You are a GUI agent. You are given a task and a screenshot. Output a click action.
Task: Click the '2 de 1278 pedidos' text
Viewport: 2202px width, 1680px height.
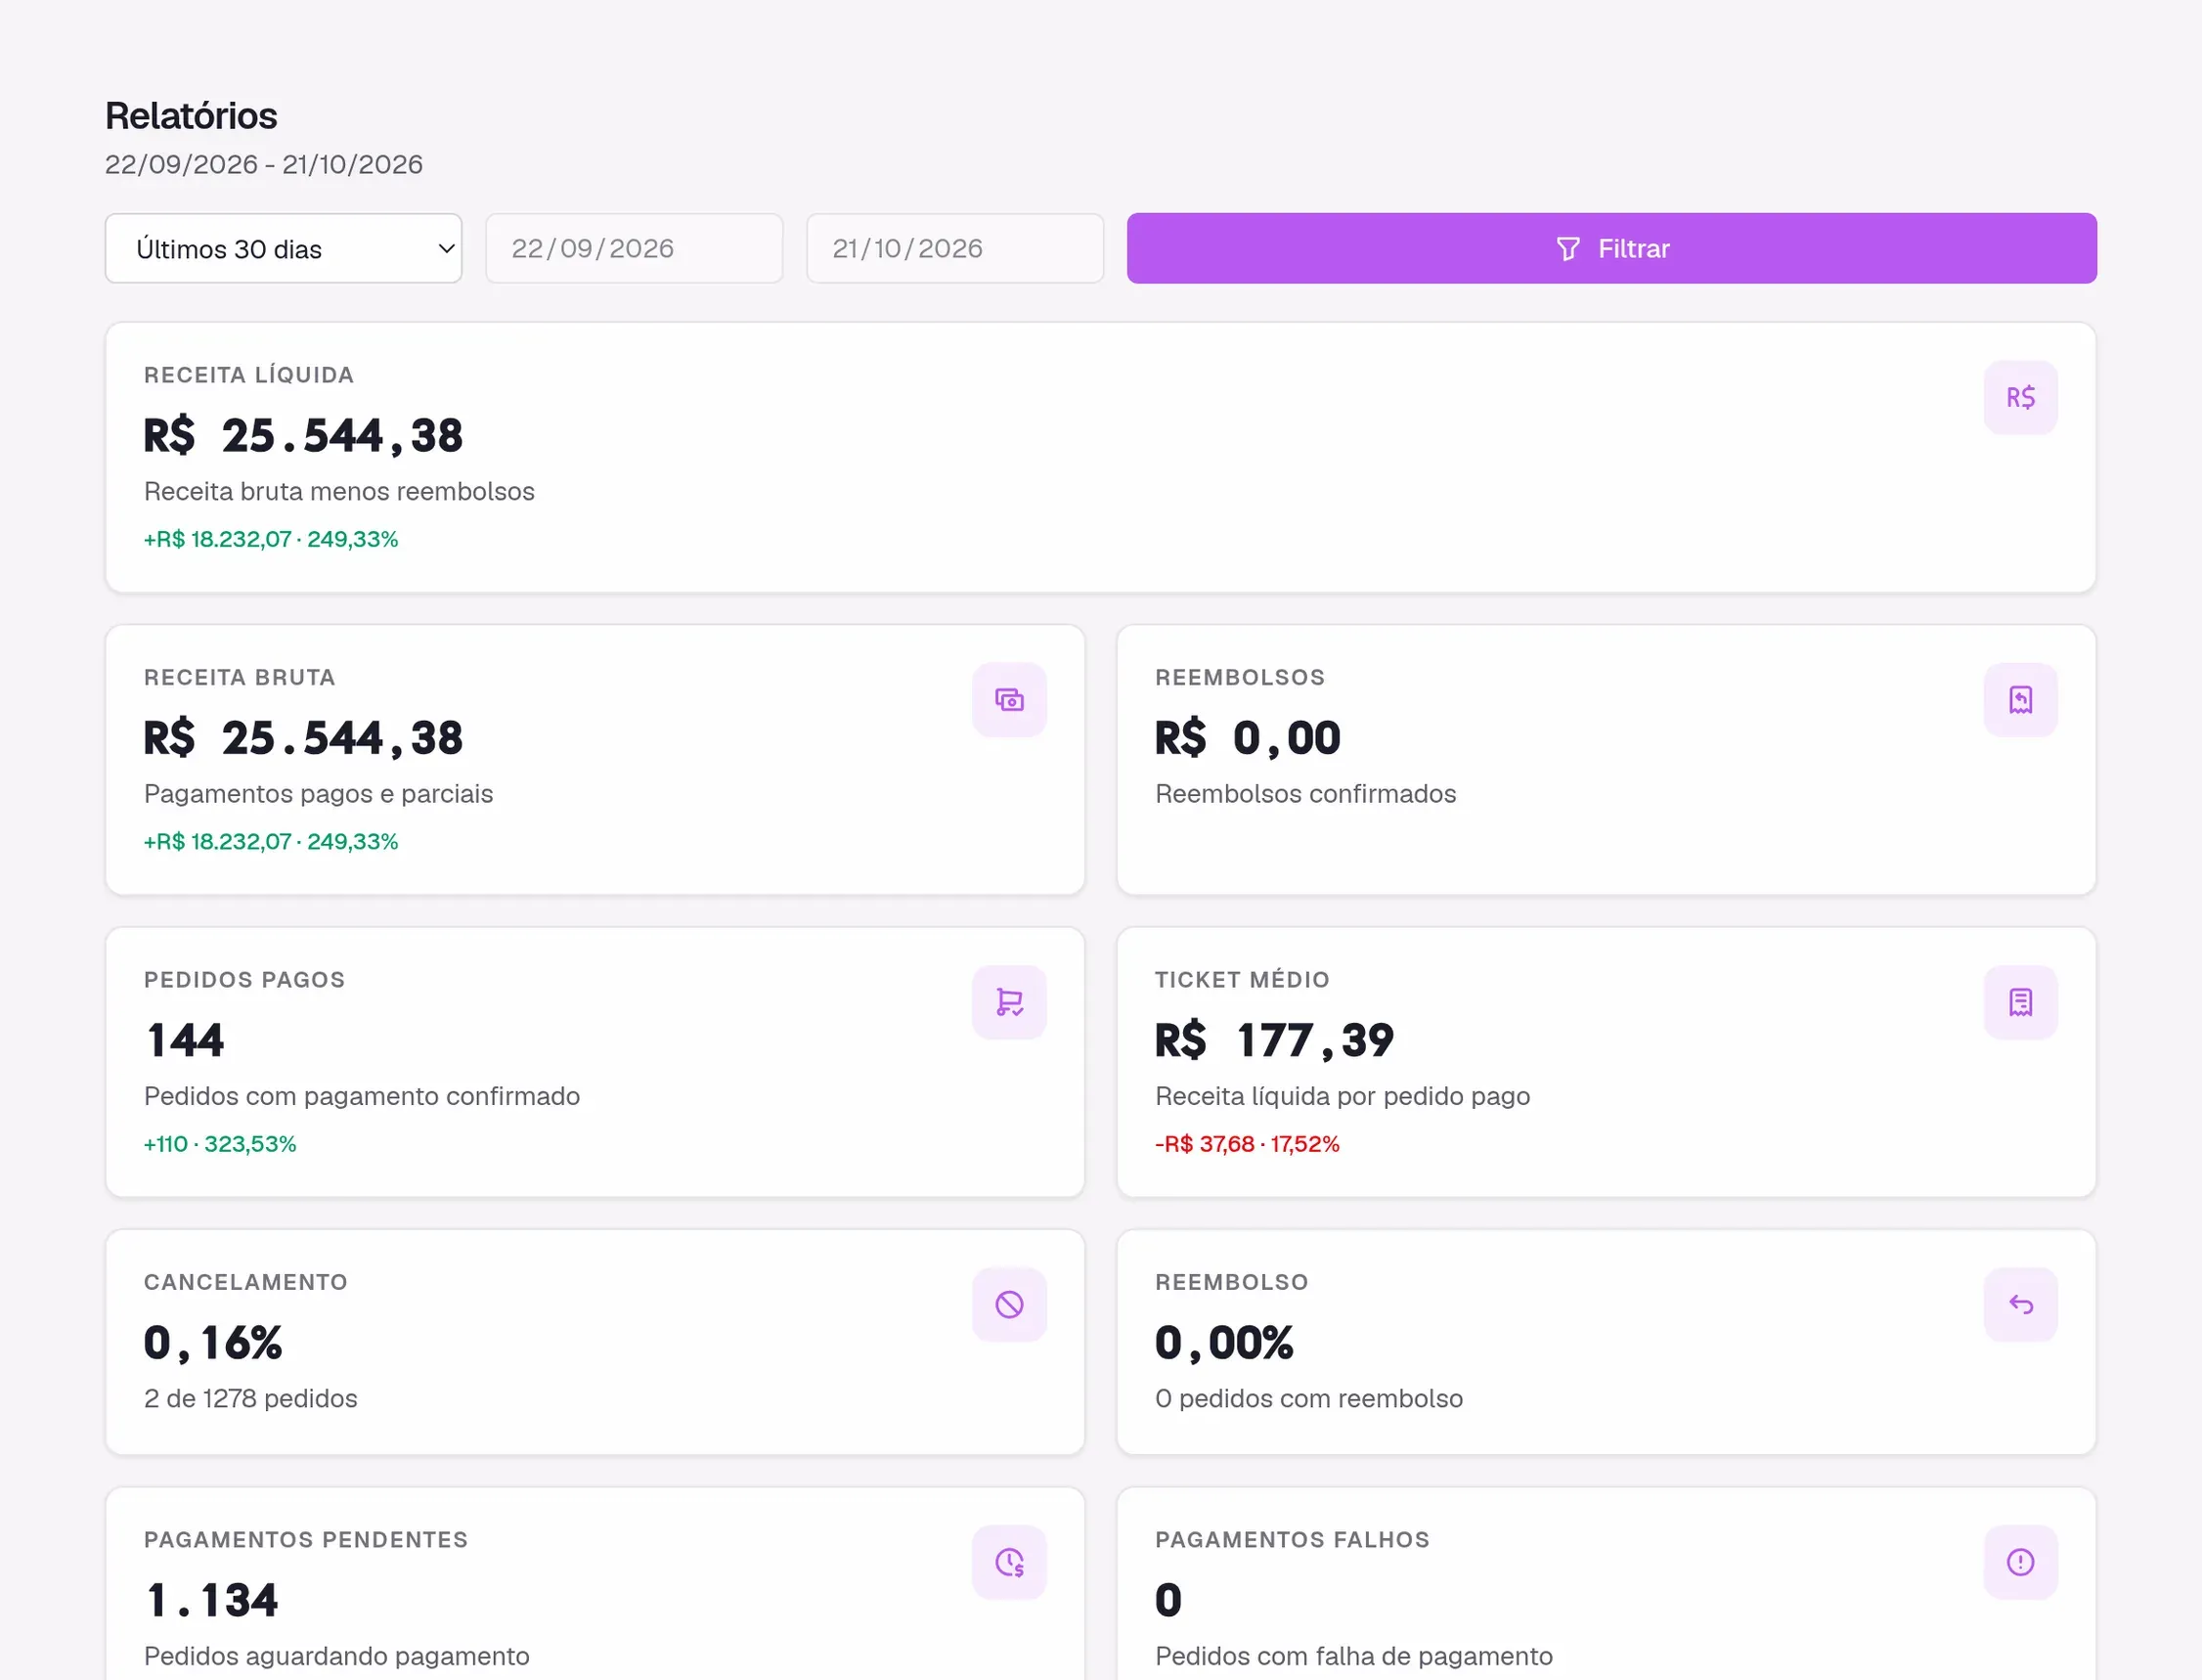click(x=250, y=1398)
